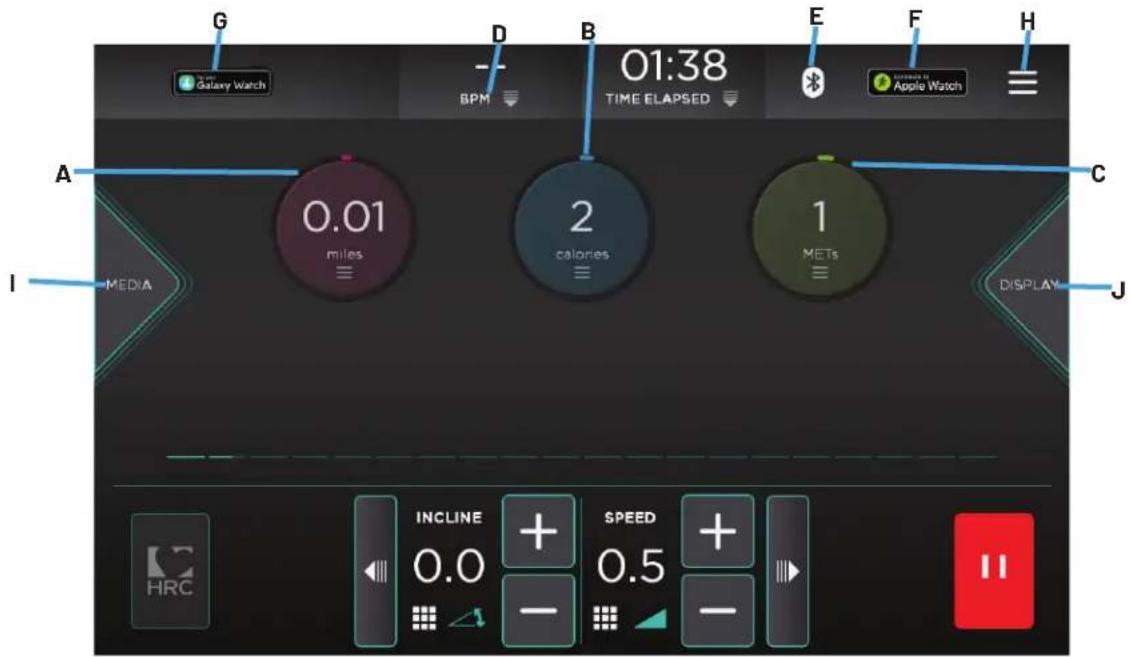Open the incline keypad grid icon

[x=424, y=618]
